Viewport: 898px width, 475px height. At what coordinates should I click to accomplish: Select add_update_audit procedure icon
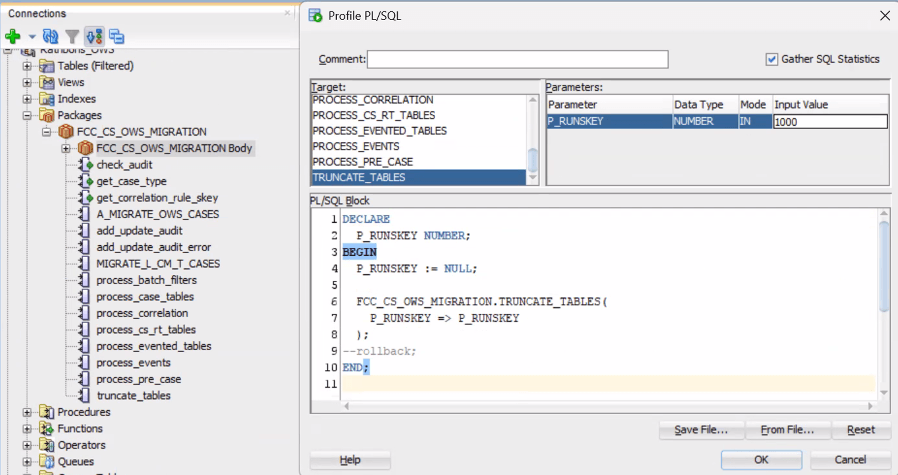pyautogui.click(x=85, y=231)
